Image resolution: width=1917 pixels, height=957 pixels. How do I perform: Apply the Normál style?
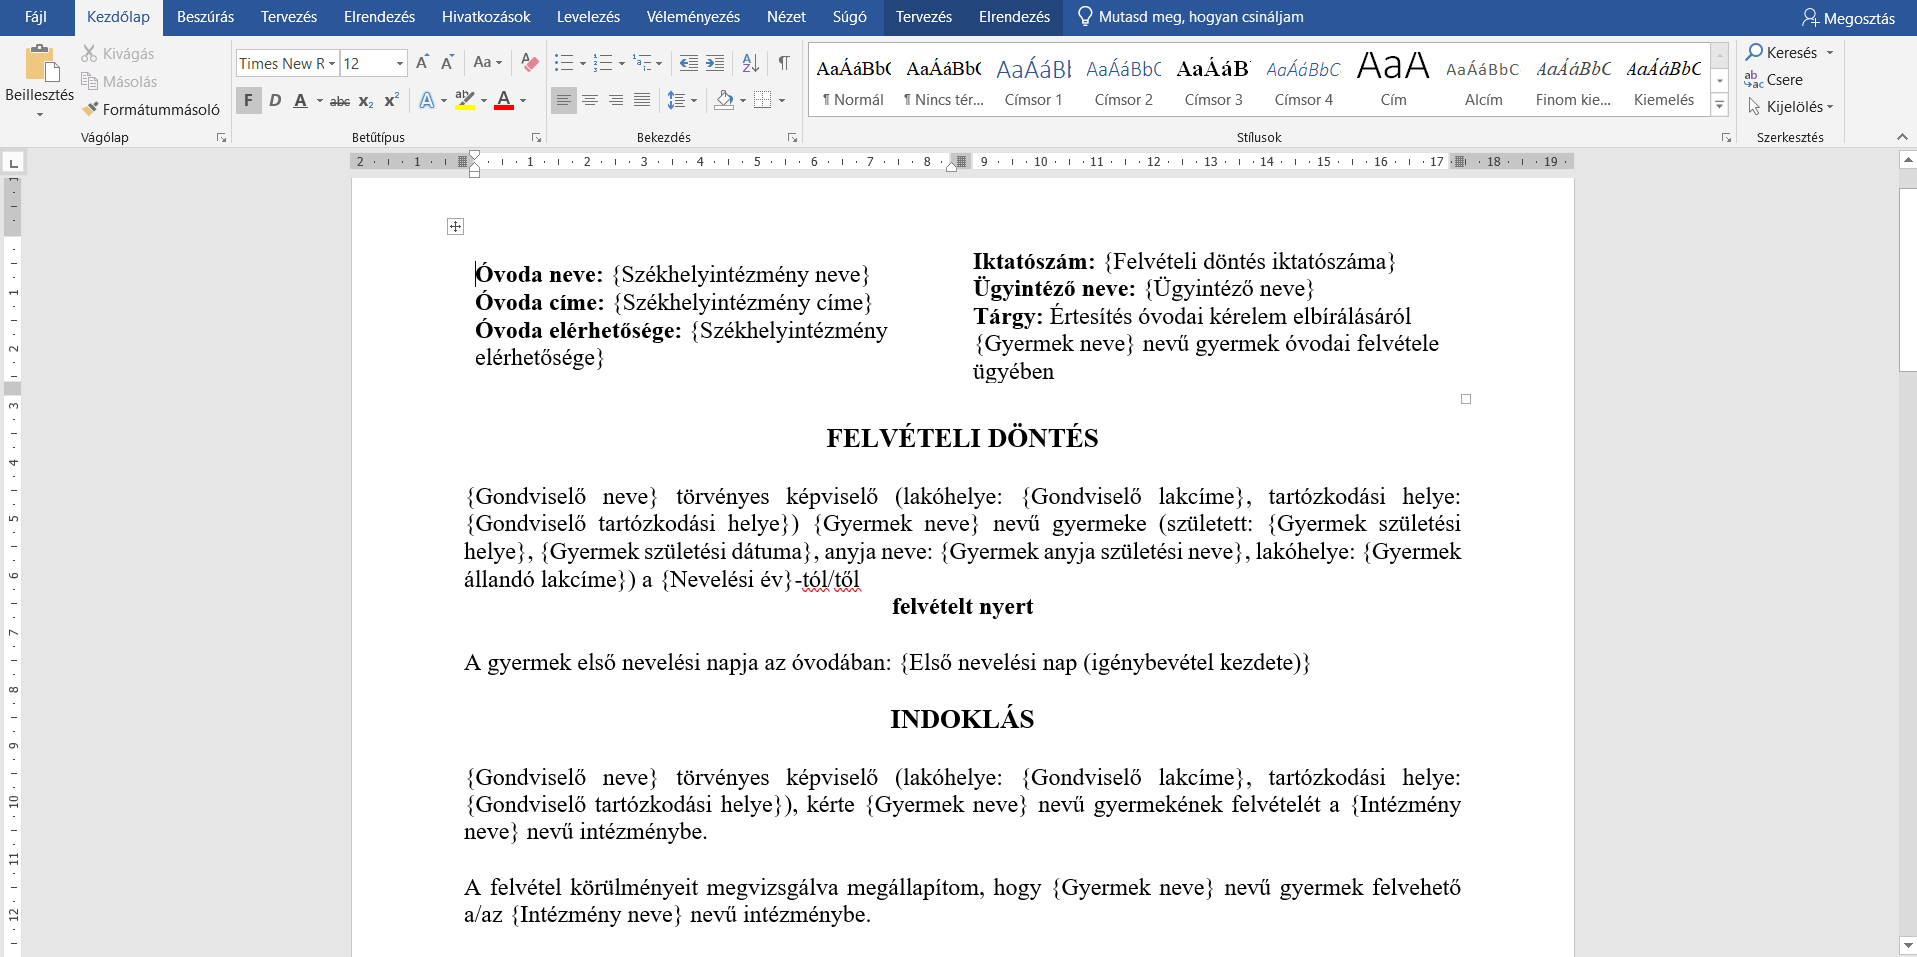point(853,81)
